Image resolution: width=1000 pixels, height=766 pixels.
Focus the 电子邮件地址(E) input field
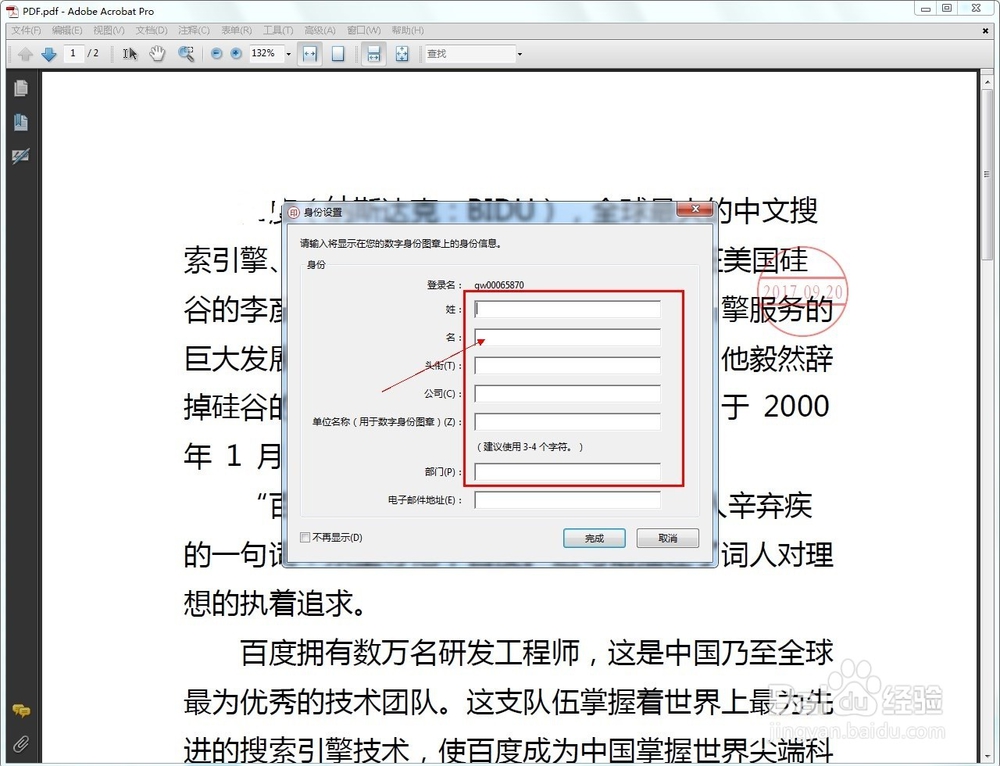(x=568, y=500)
